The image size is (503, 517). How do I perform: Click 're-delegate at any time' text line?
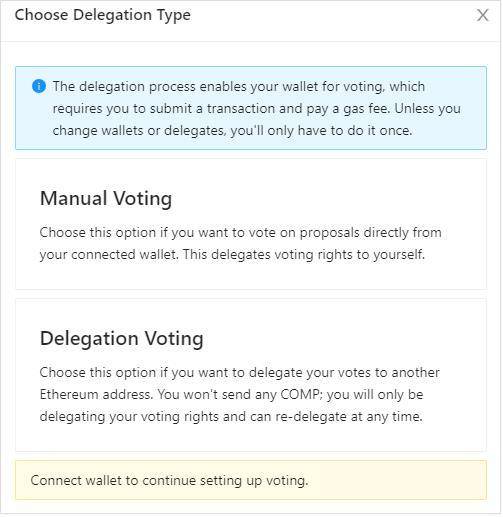(231, 417)
